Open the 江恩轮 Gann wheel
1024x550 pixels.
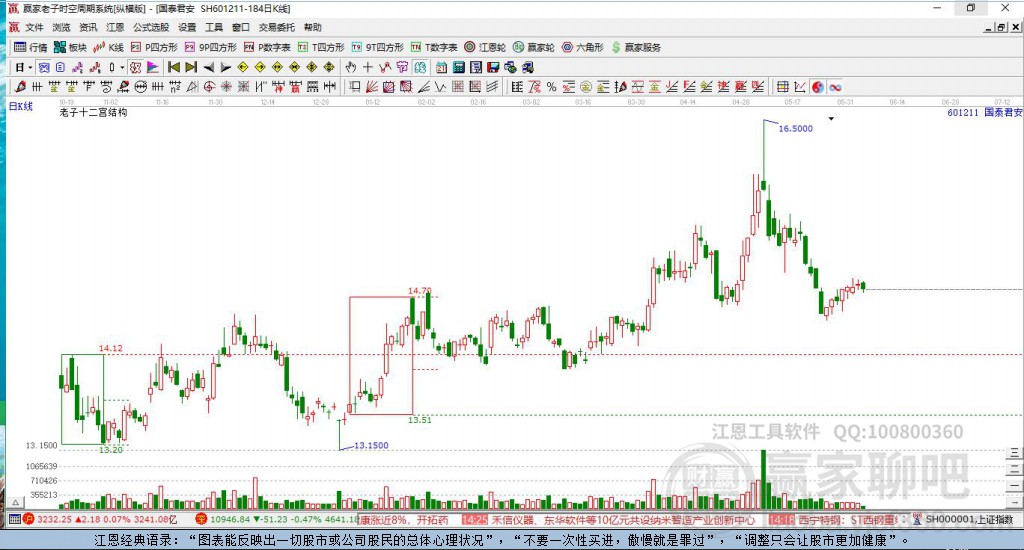point(485,47)
